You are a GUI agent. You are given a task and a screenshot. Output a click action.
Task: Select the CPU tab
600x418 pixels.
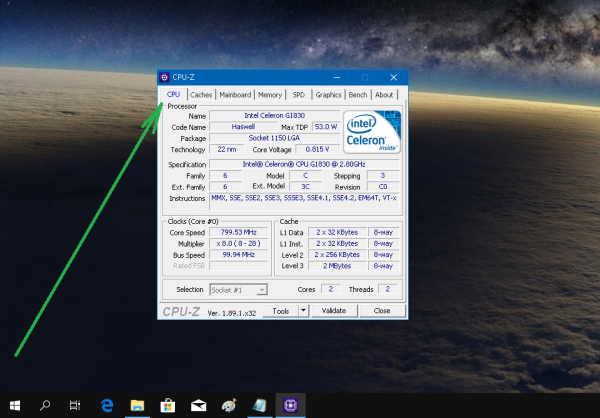(173, 94)
